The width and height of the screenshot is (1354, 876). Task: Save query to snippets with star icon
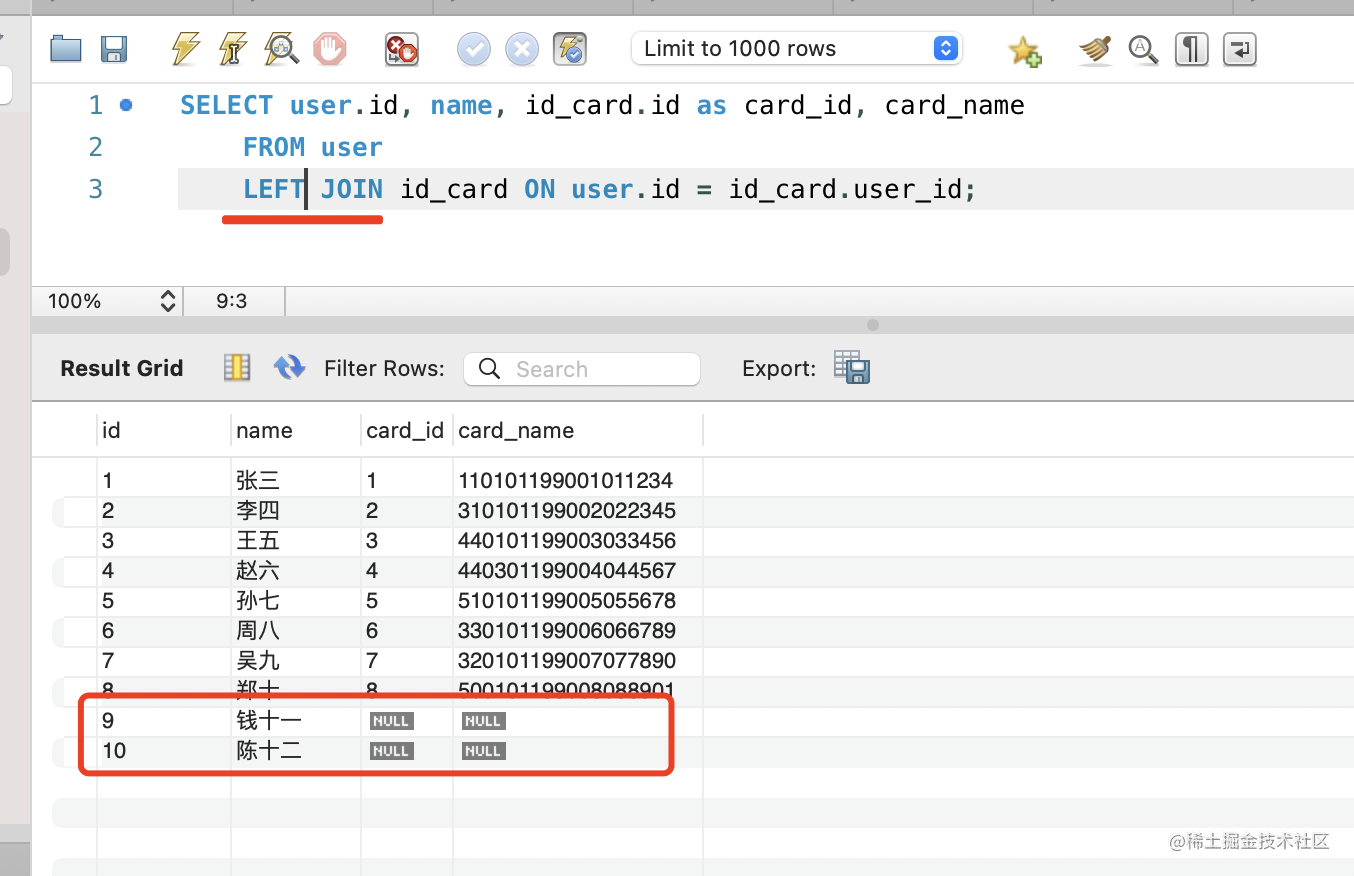click(1025, 50)
